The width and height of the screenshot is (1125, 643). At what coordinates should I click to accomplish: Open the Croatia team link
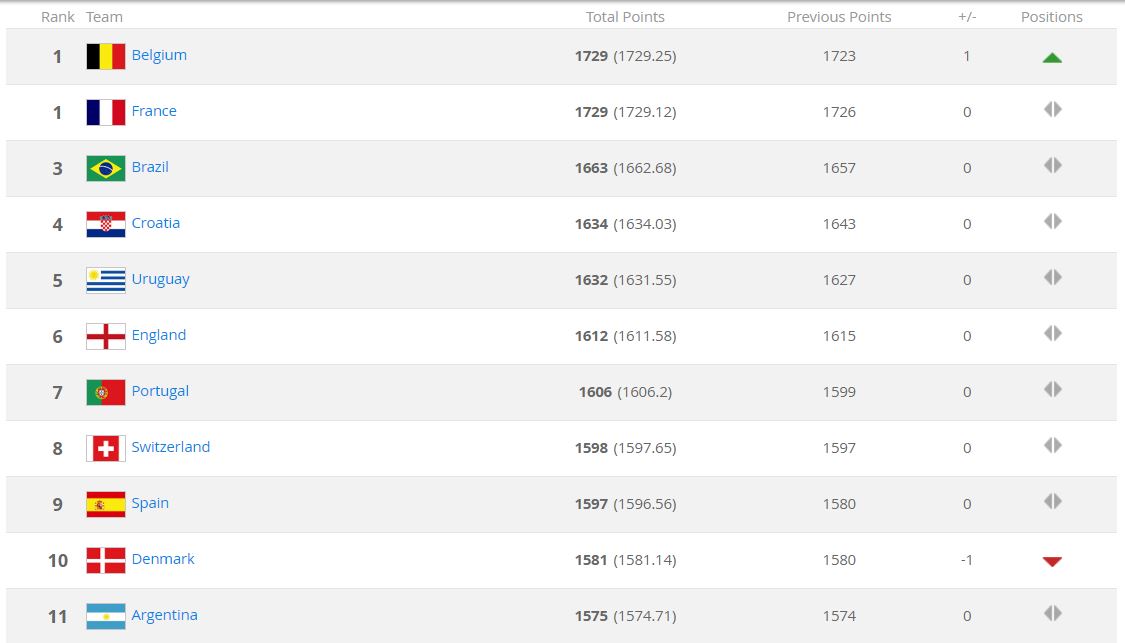click(156, 223)
